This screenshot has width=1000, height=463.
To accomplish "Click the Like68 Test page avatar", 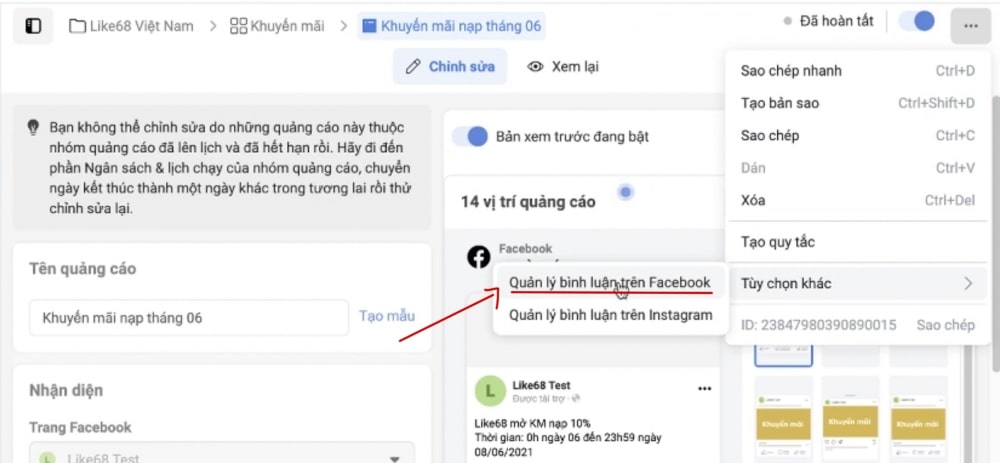I will tap(490, 391).
